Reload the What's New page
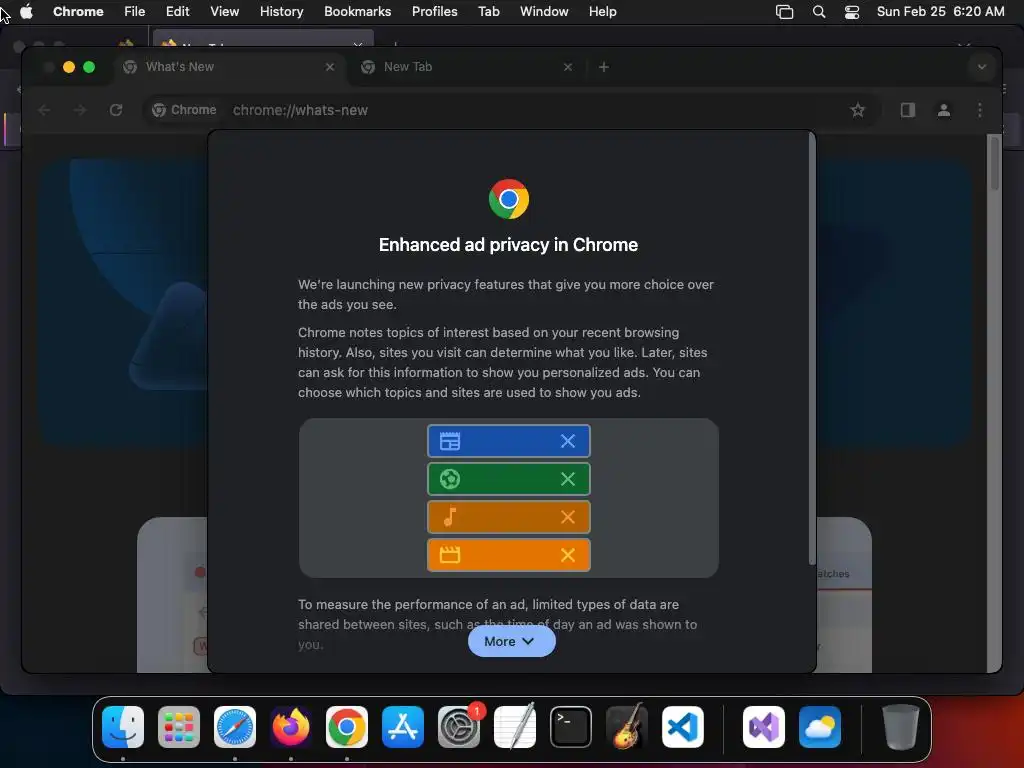1024x768 pixels. pos(116,110)
